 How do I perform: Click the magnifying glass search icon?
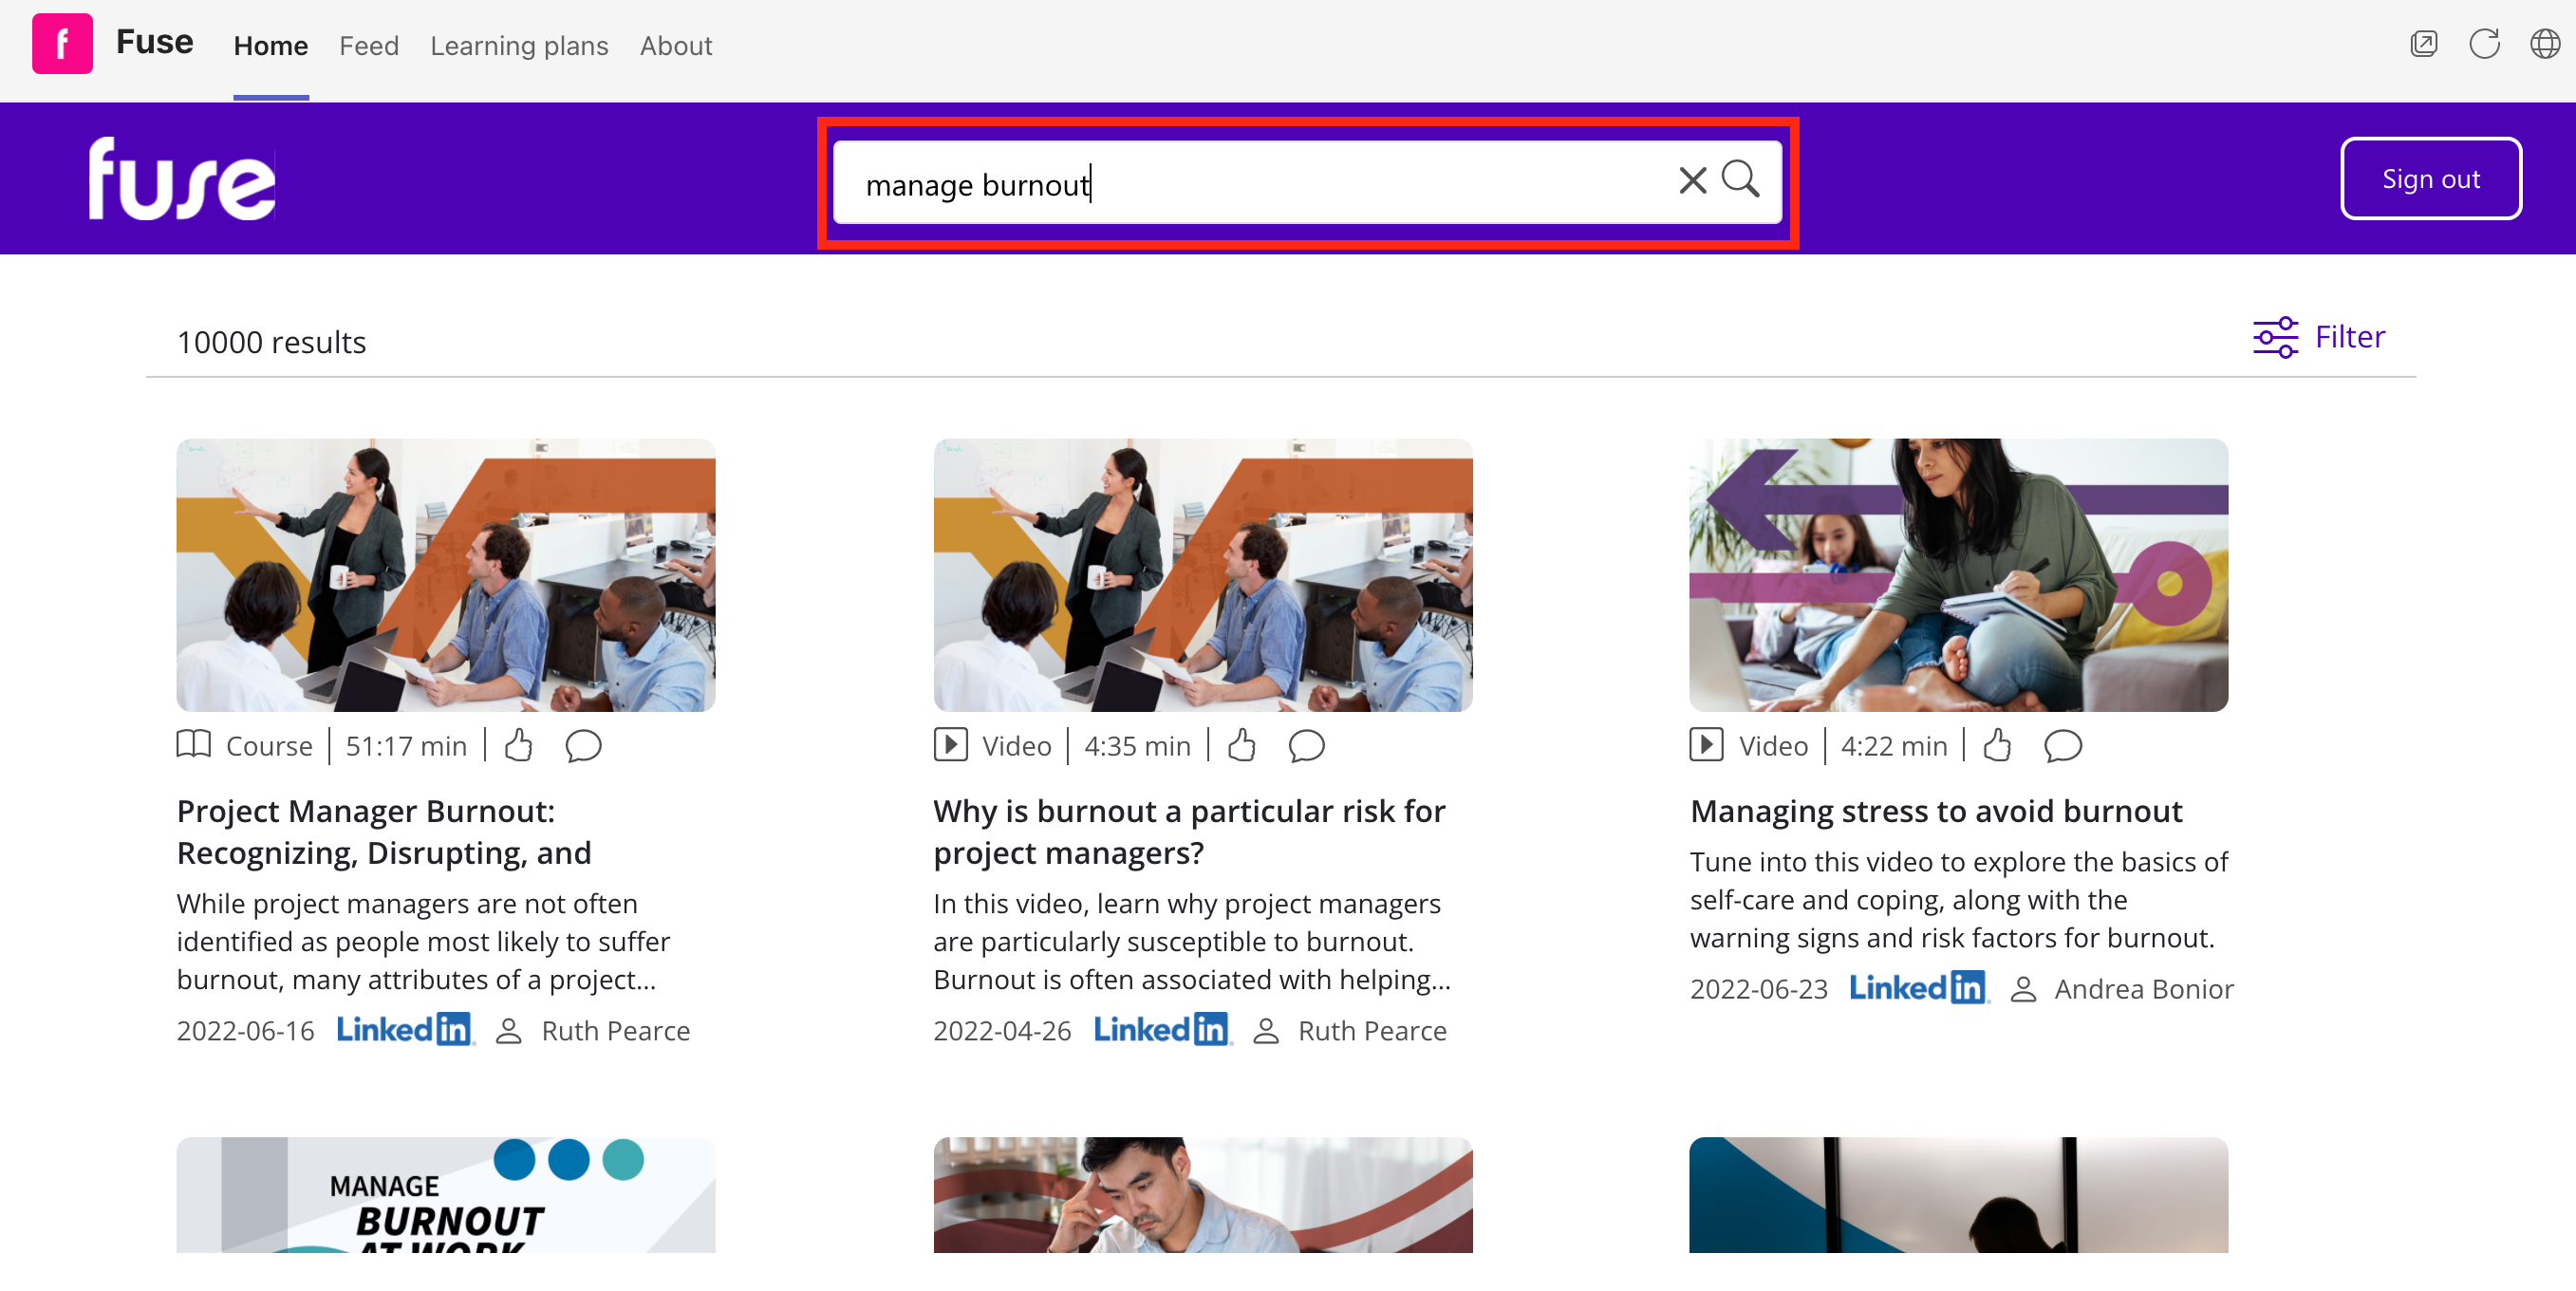(1740, 180)
